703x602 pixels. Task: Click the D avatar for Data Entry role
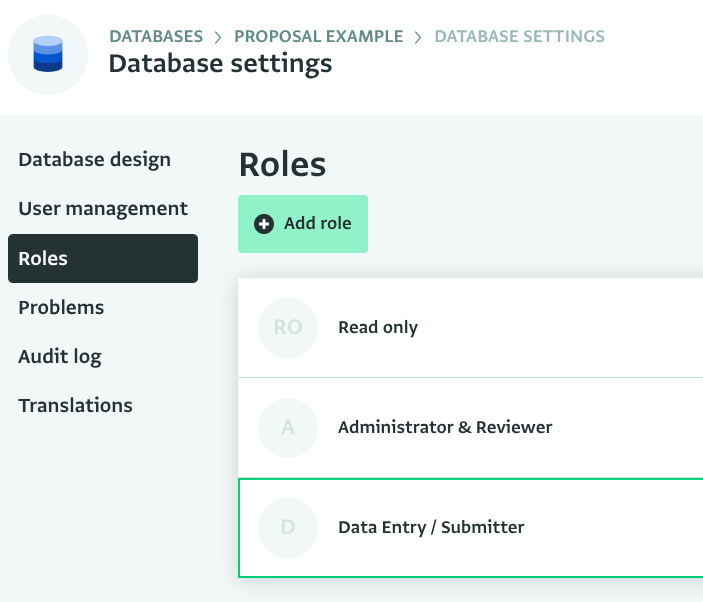click(x=288, y=528)
